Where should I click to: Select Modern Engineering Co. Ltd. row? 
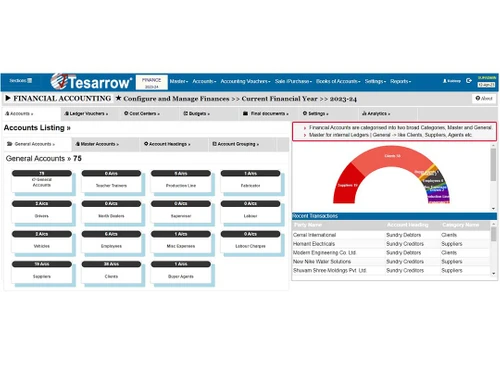click(x=391, y=253)
